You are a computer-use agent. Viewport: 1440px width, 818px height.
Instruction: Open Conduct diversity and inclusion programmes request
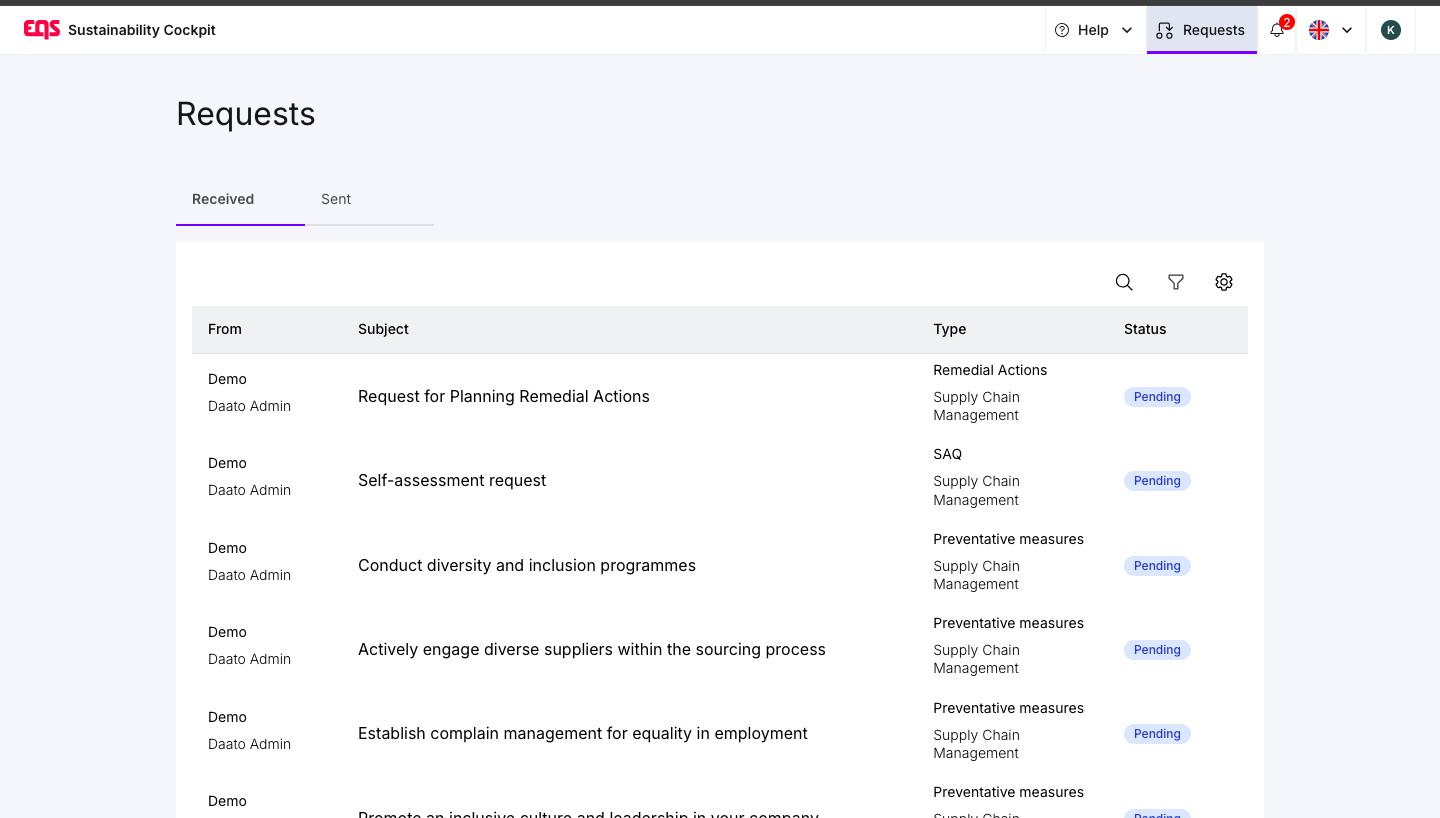tap(527, 566)
